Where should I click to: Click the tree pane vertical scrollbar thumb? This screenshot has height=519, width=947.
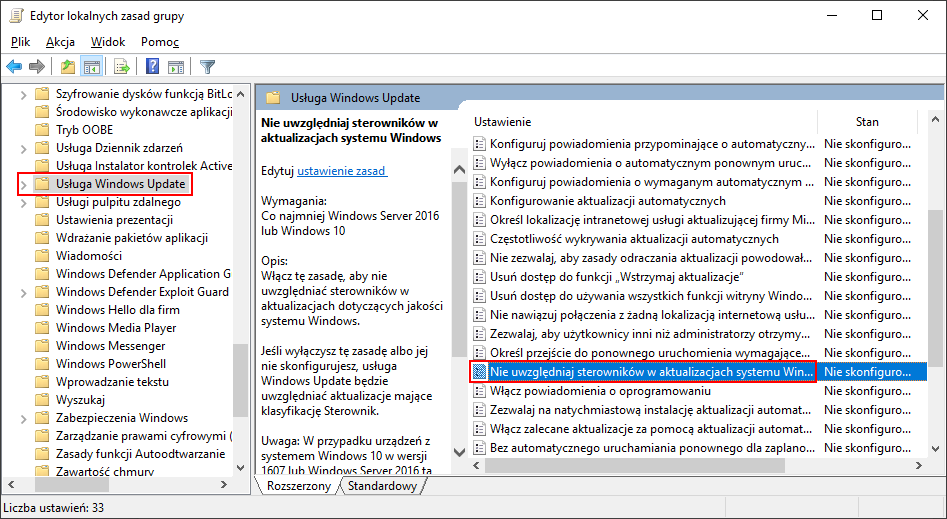tap(240, 380)
